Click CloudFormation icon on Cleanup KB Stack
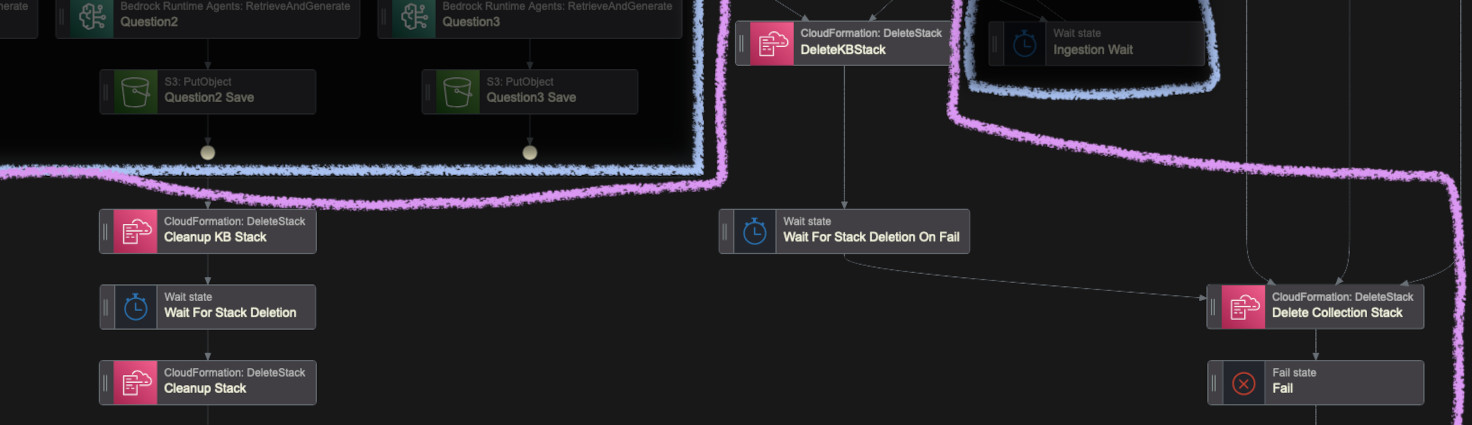Viewport: 1472px width, 425px height. tap(135, 231)
